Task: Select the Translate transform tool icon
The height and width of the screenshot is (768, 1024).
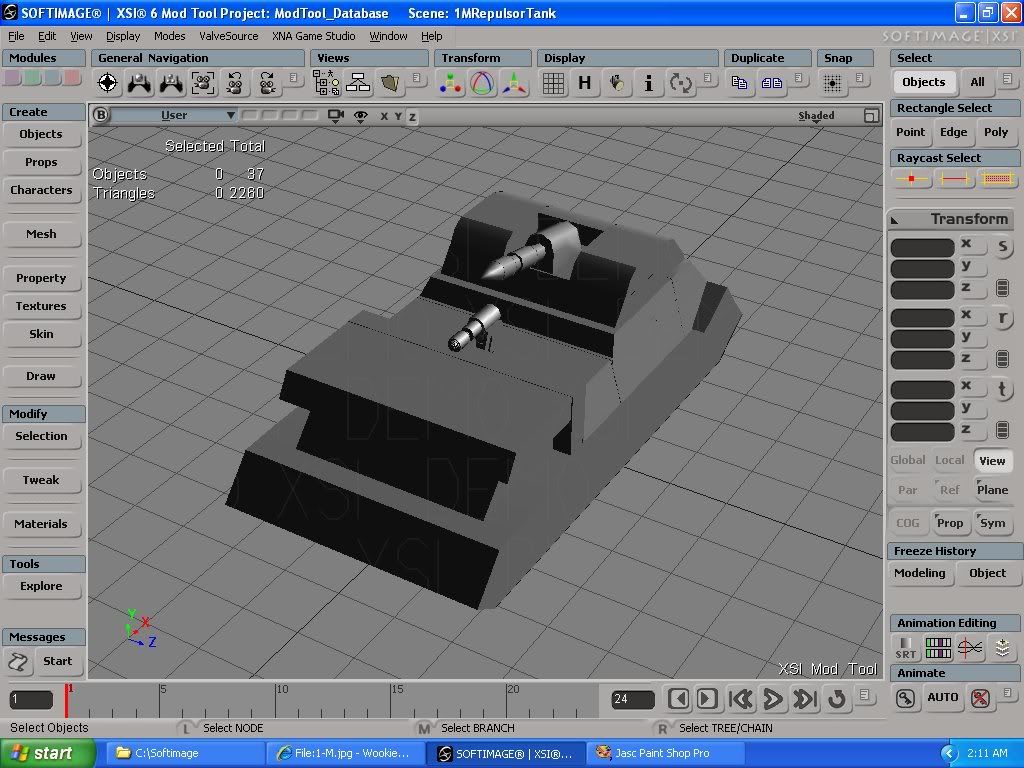Action: (515, 83)
